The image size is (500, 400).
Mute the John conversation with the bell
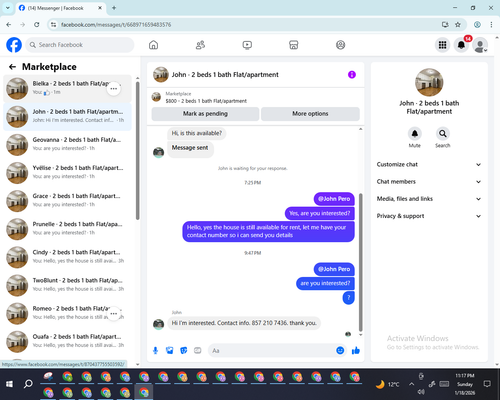(415, 134)
